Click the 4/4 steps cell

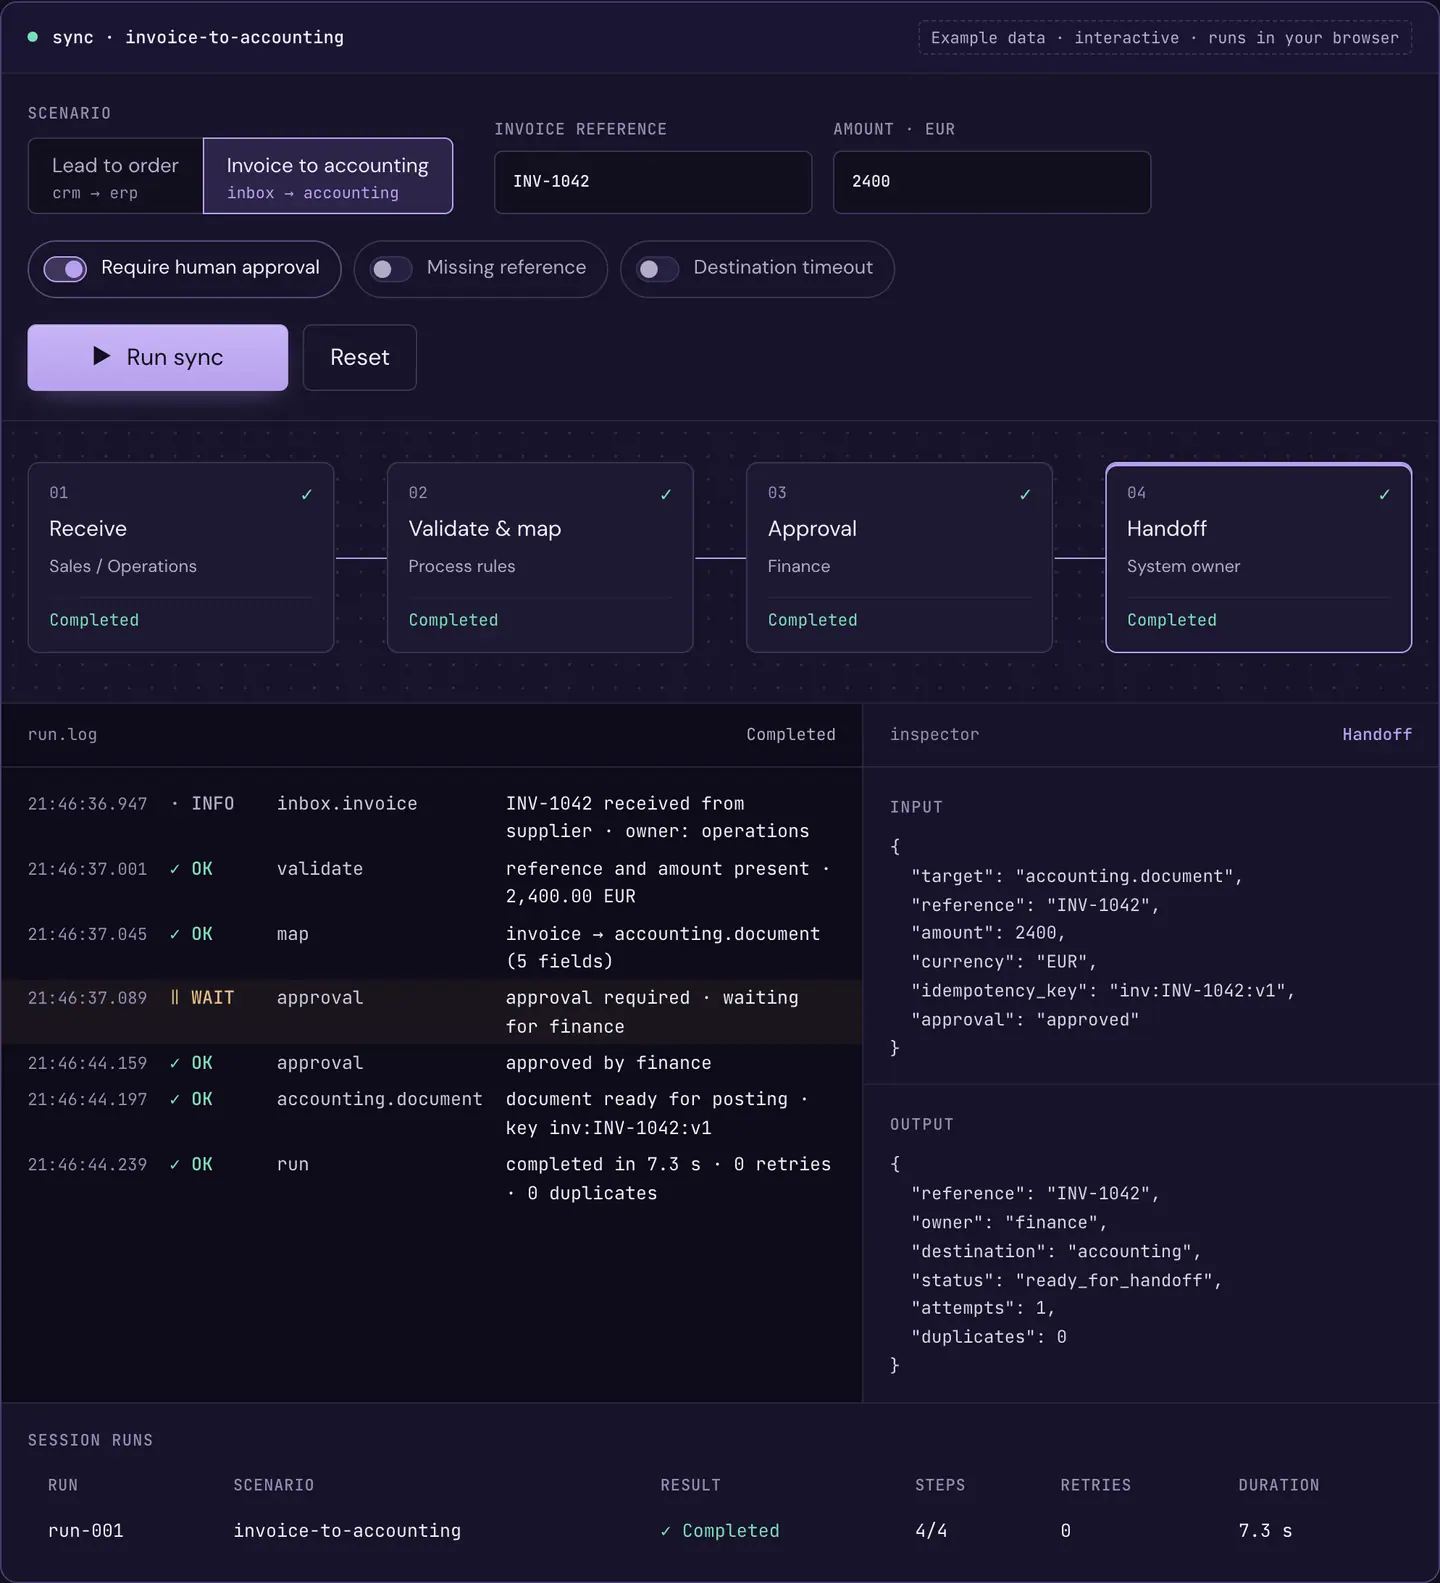coord(931,1531)
